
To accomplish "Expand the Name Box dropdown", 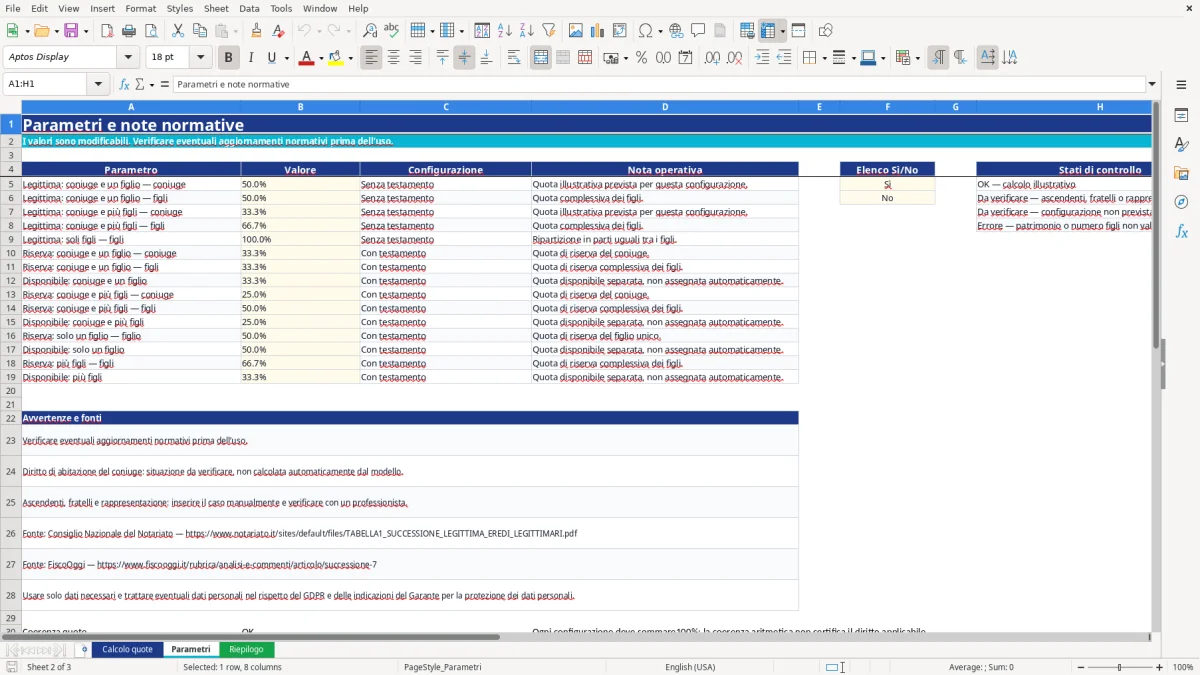I will click(99, 84).
